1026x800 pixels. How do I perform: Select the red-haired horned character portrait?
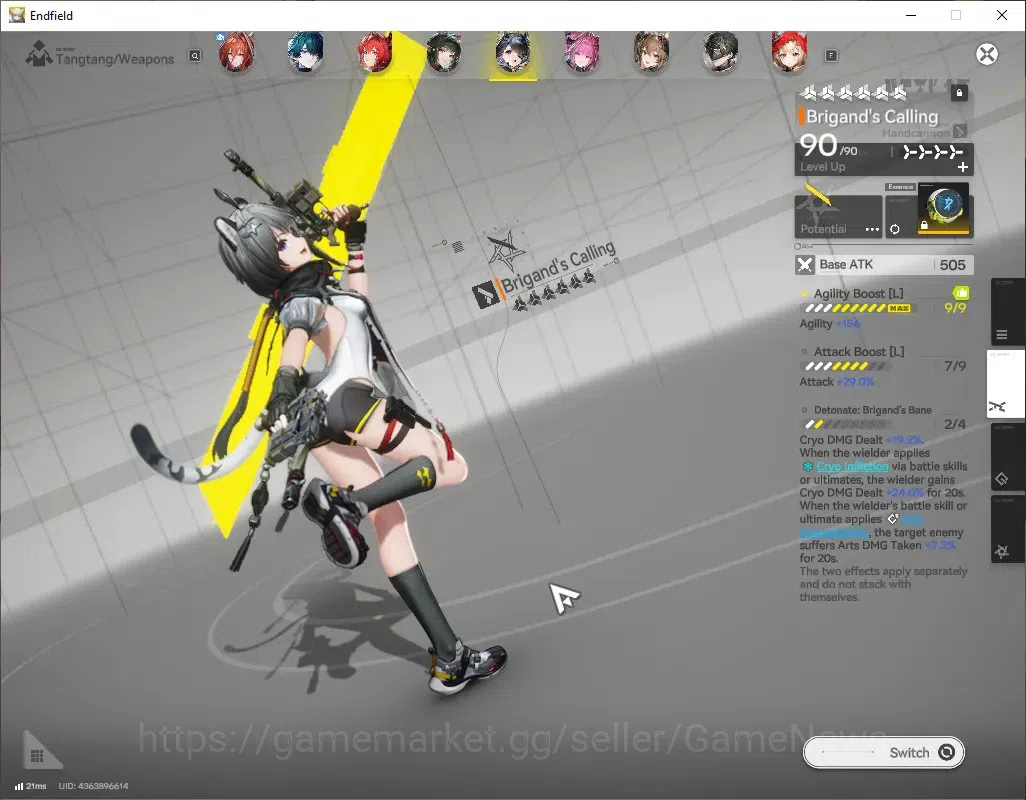(x=375, y=52)
